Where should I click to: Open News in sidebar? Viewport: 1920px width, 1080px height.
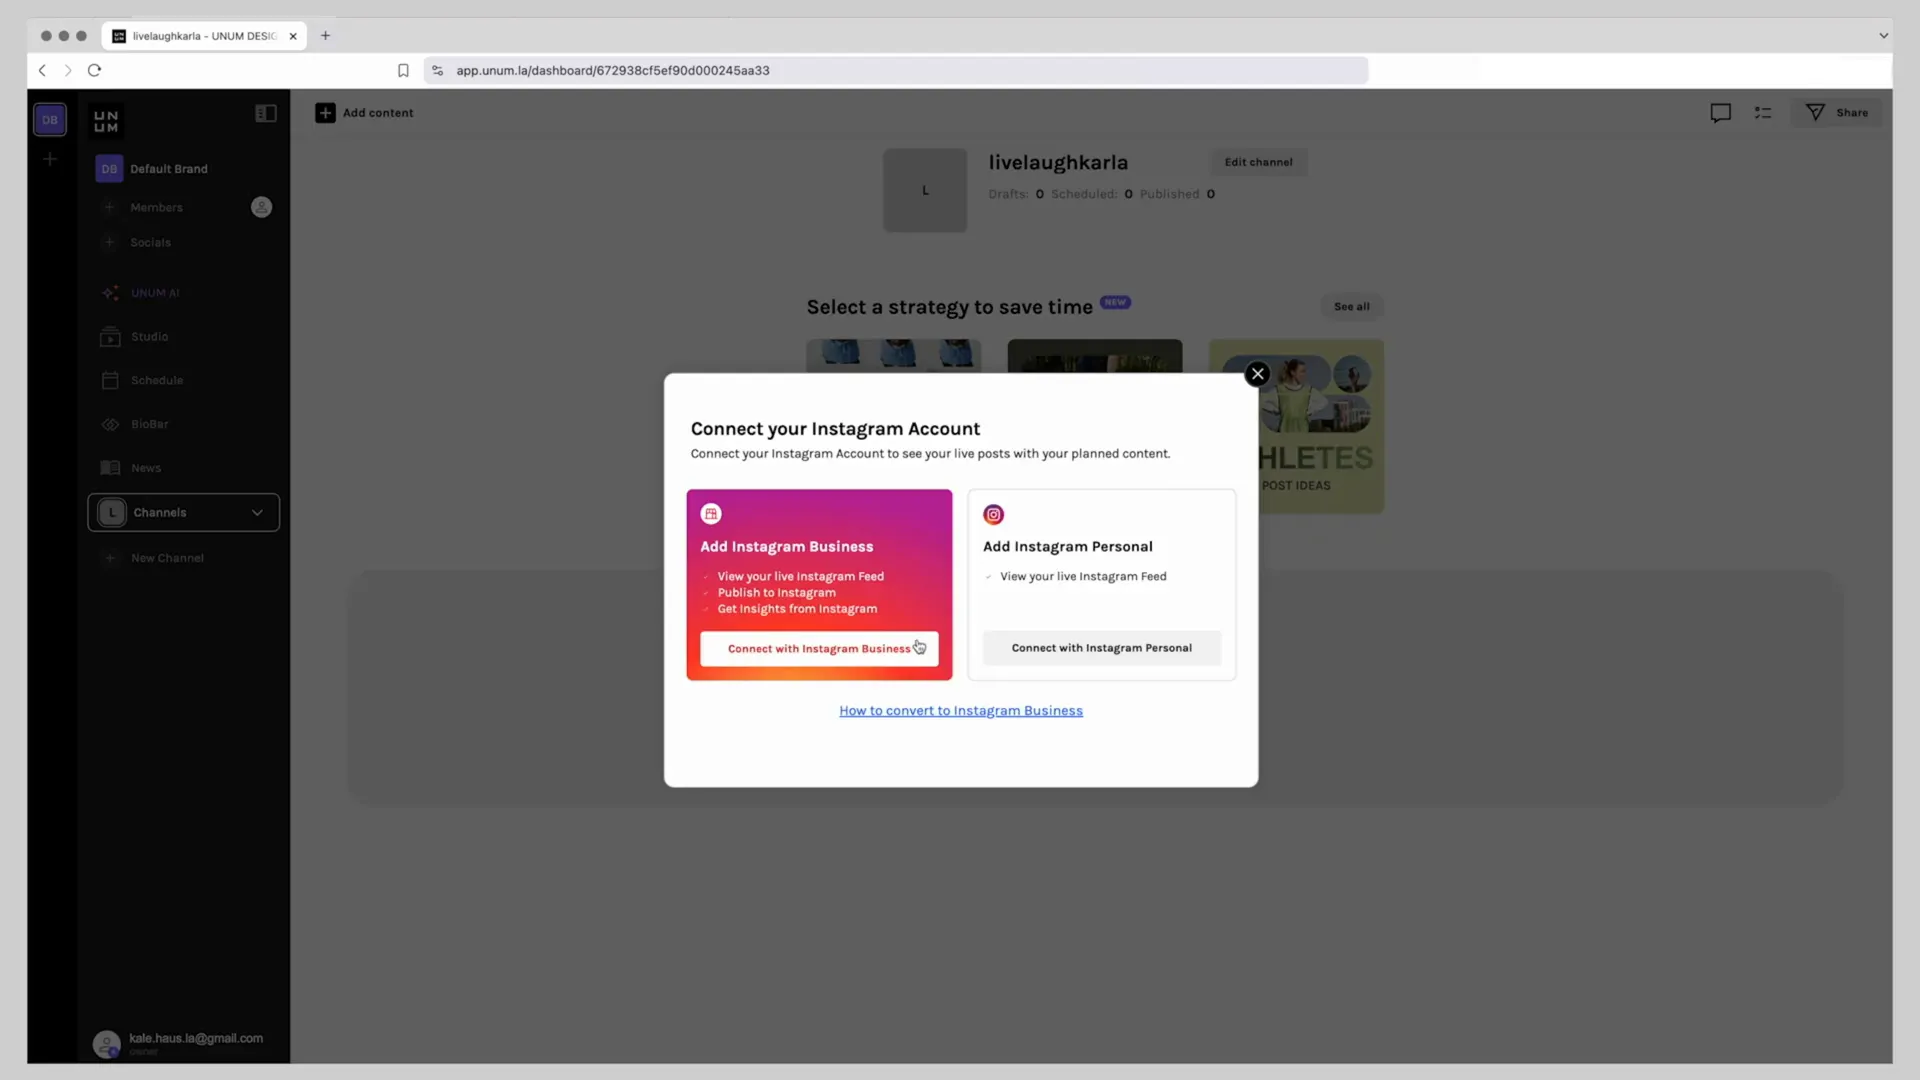146,469
